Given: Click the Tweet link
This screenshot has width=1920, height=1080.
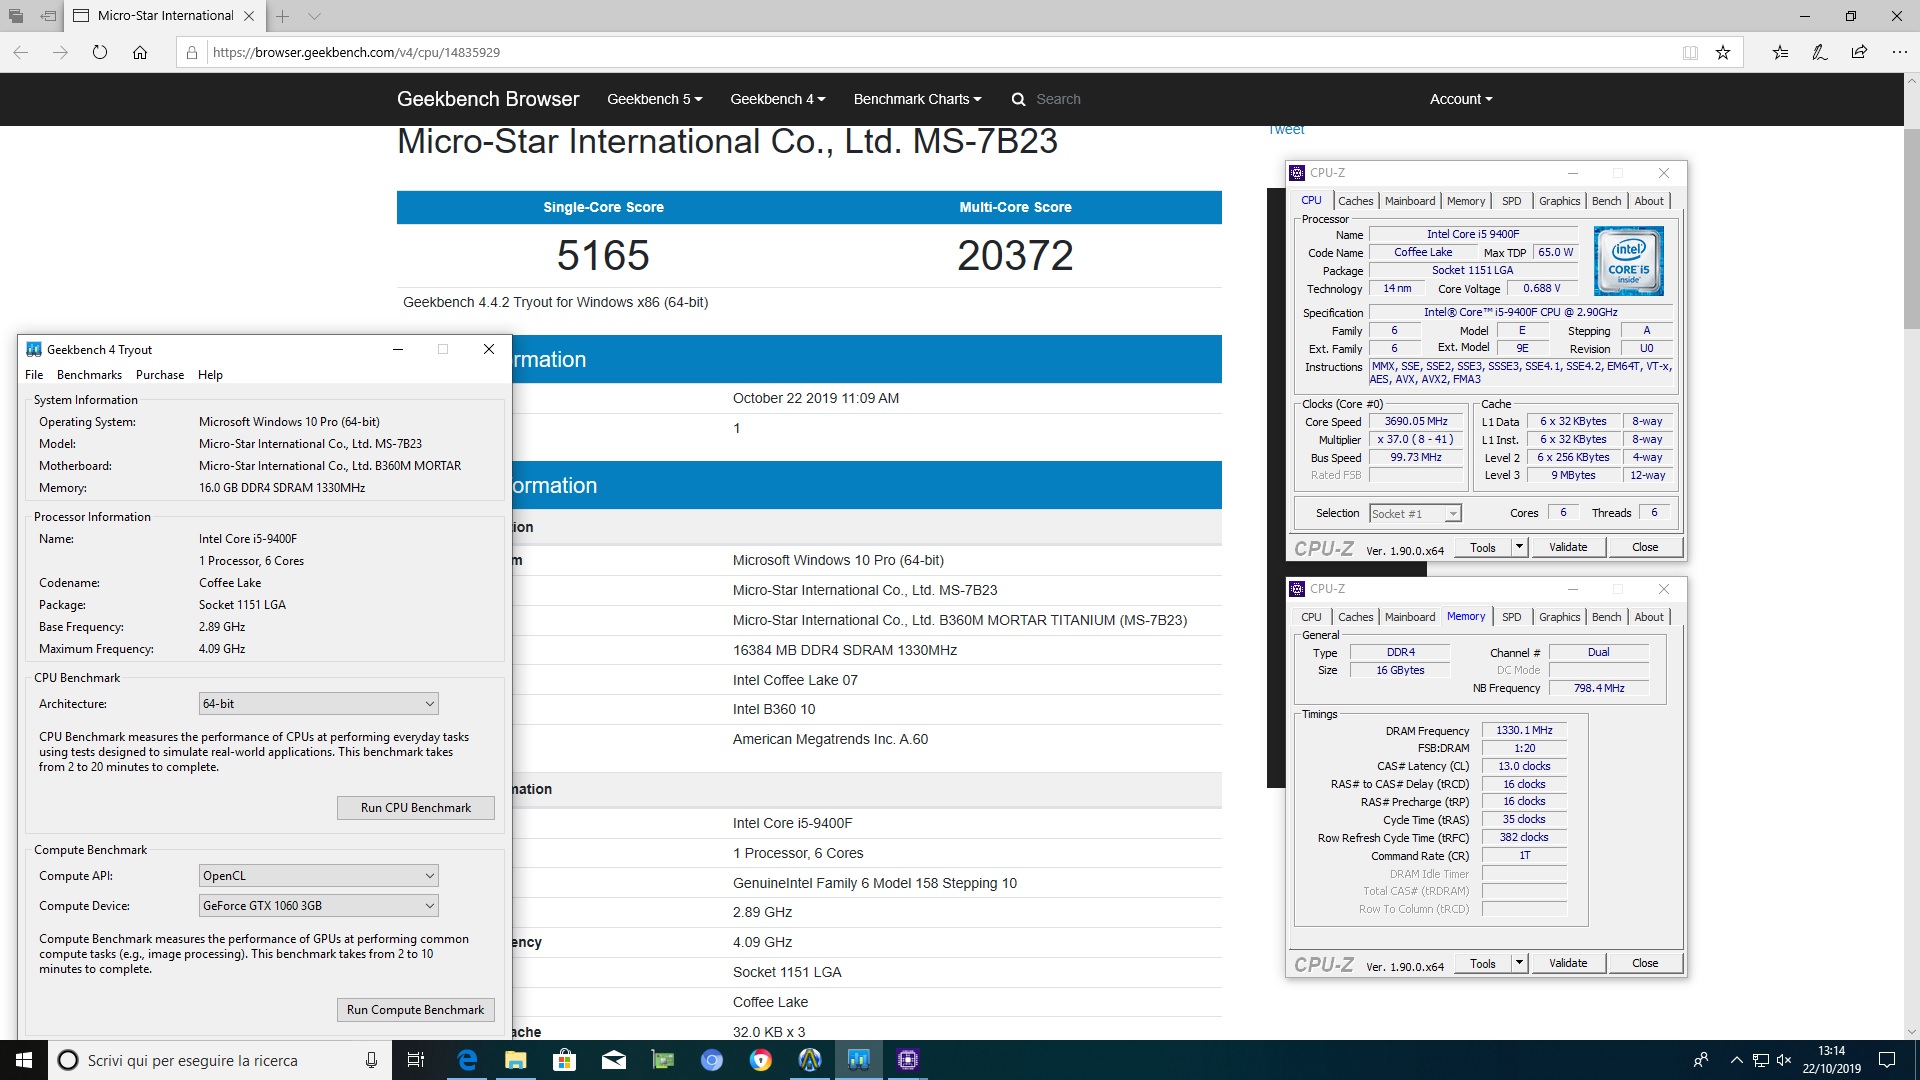Looking at the screenshot, I should pos(1286,130).
